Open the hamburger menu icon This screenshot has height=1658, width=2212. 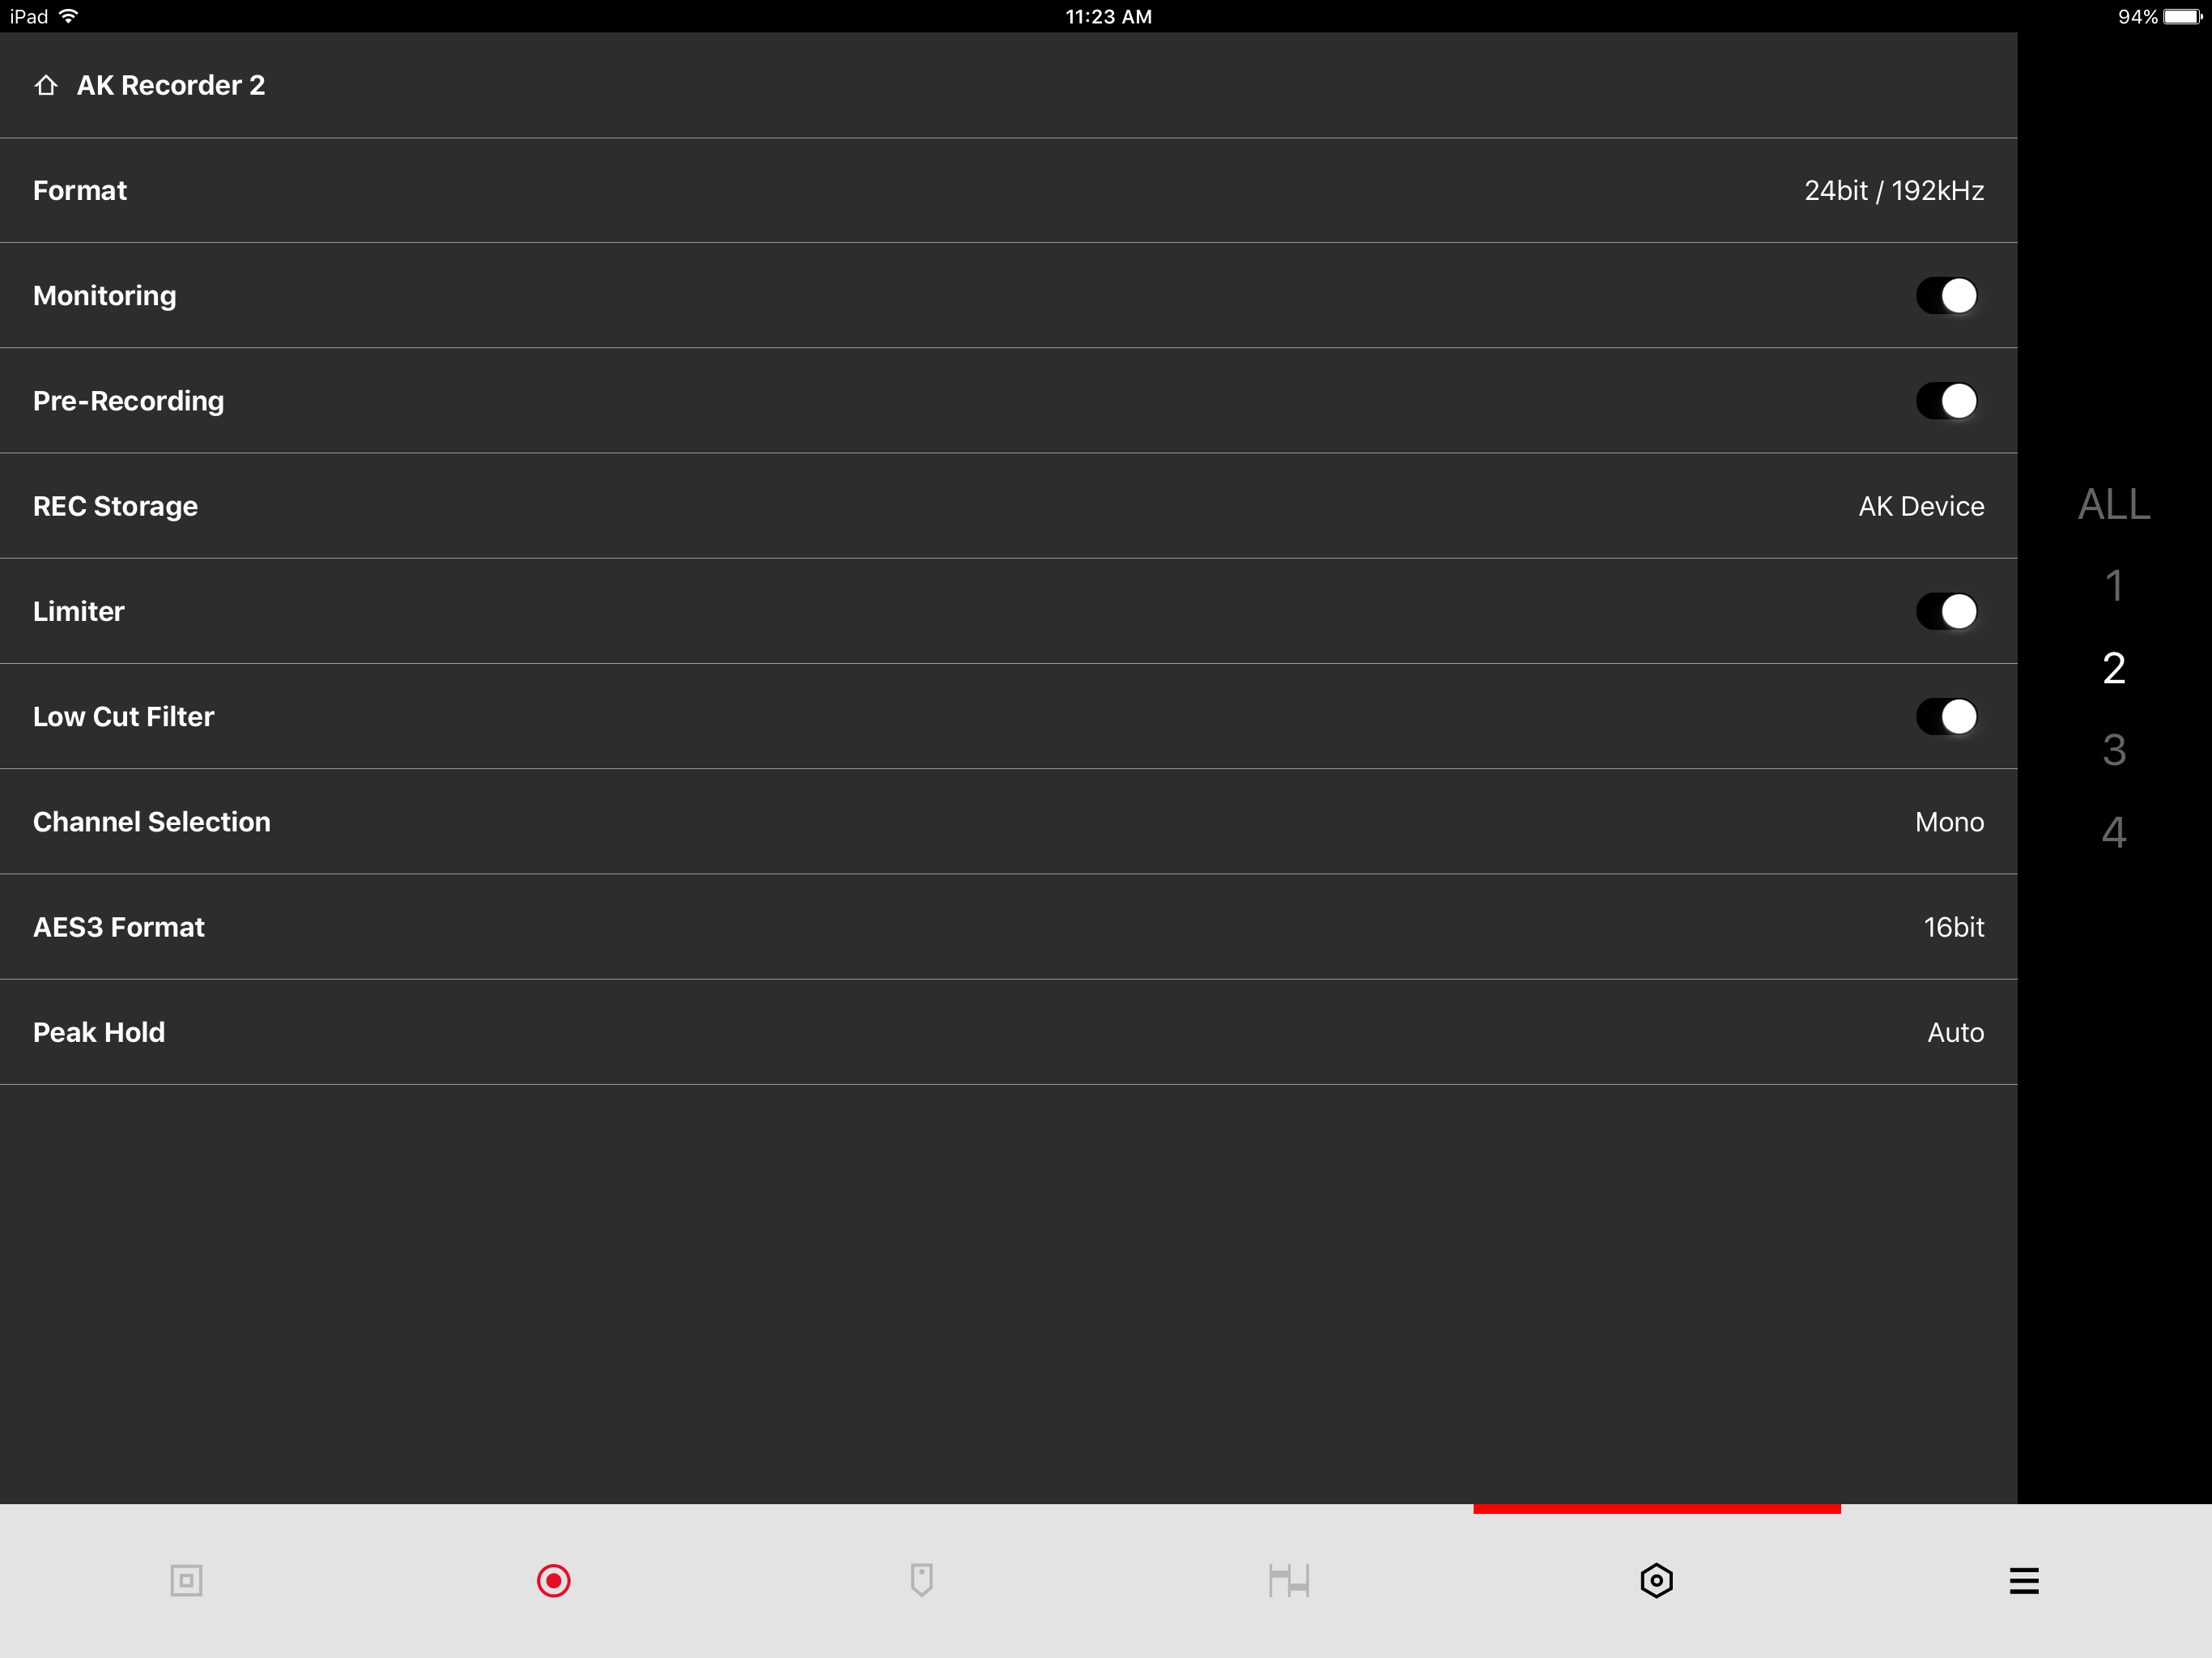2024,1581
